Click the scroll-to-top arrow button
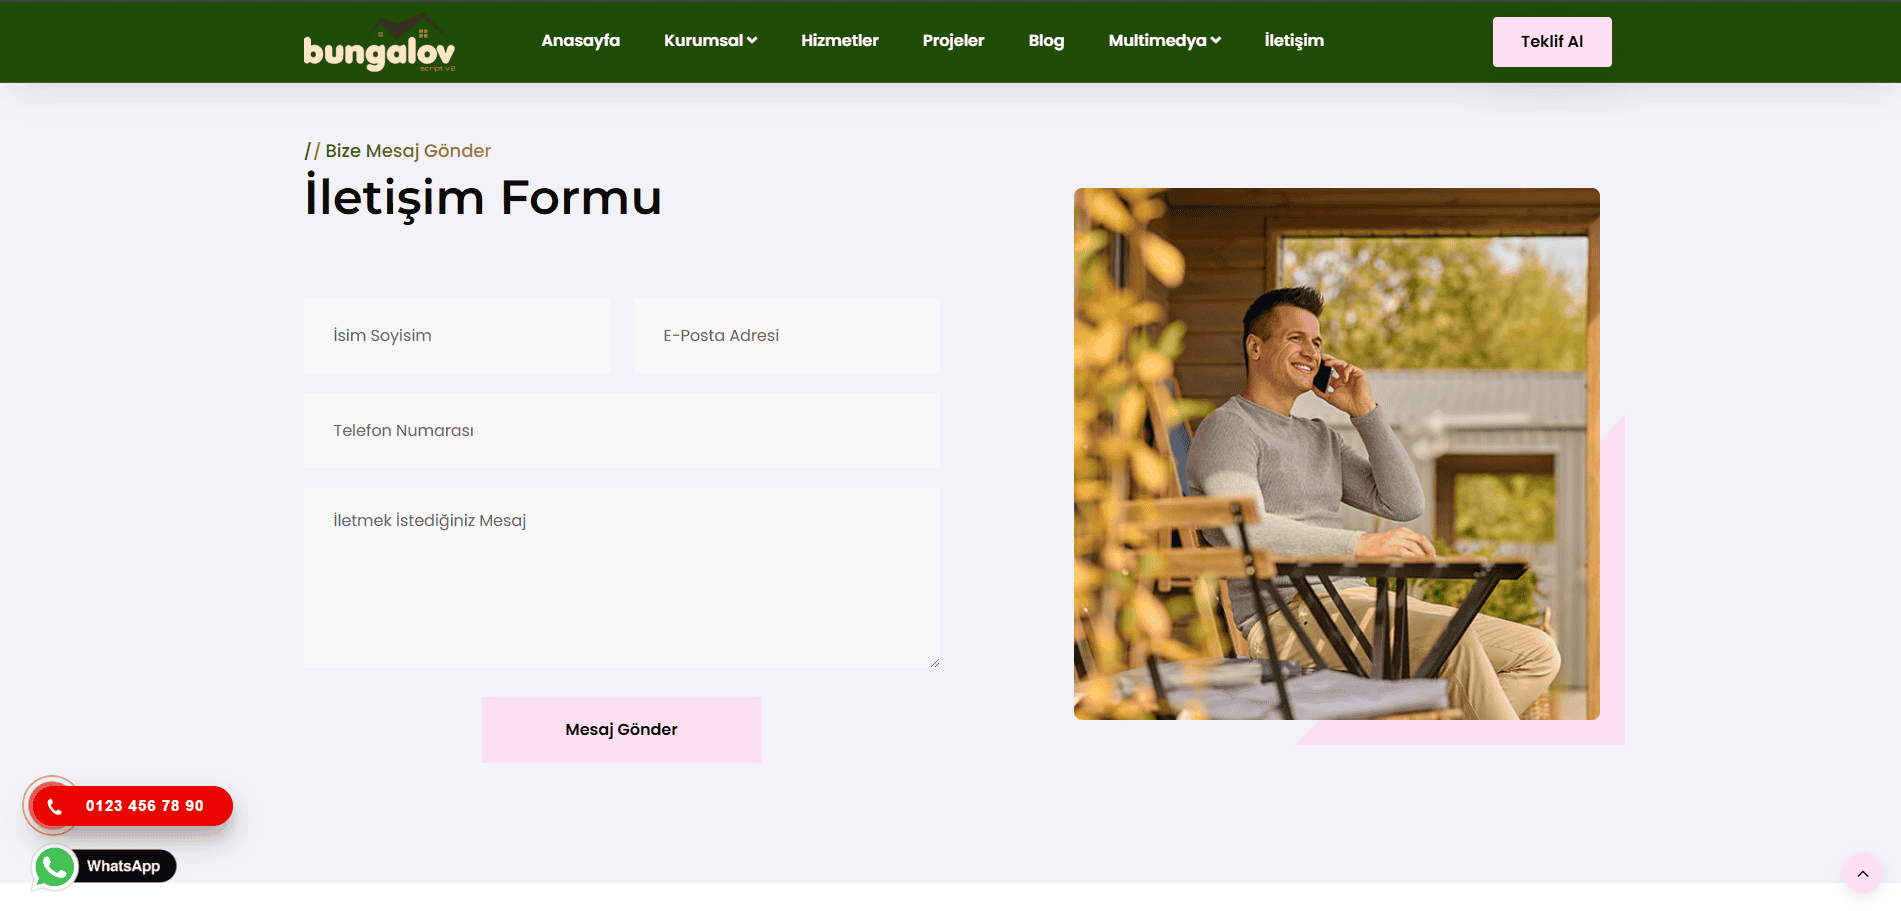The width and height of the screenshot is (1901, 911). [x=1863, y=874]
